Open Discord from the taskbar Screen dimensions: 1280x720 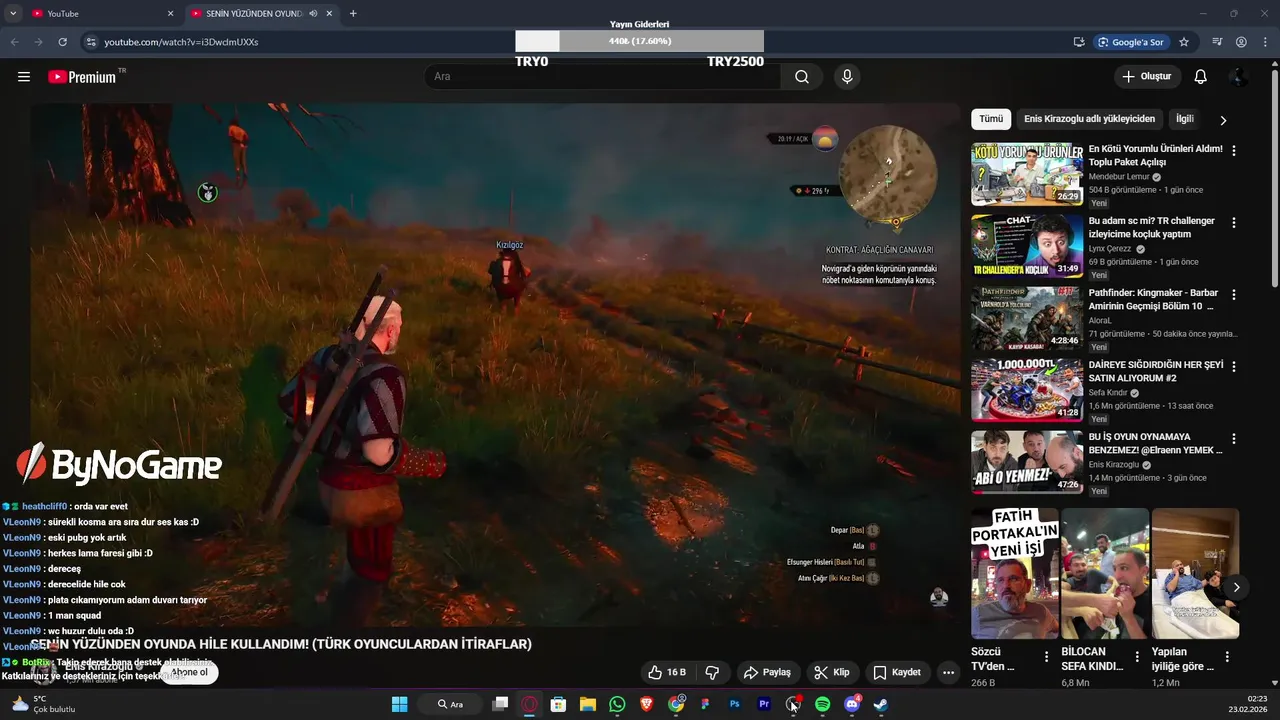tap(852, 704)
